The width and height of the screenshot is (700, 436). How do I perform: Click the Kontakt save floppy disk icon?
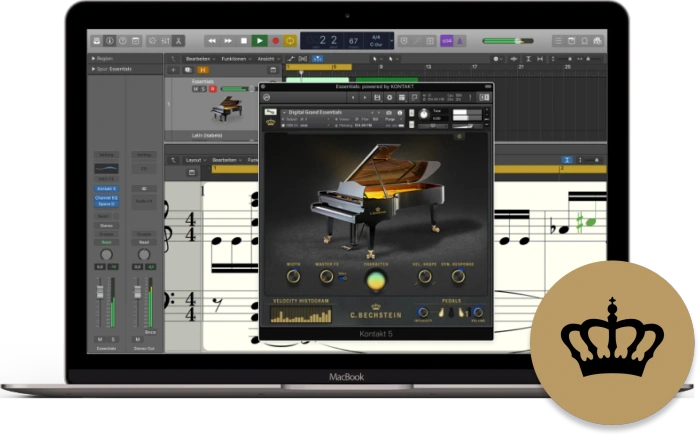[377, 97]
